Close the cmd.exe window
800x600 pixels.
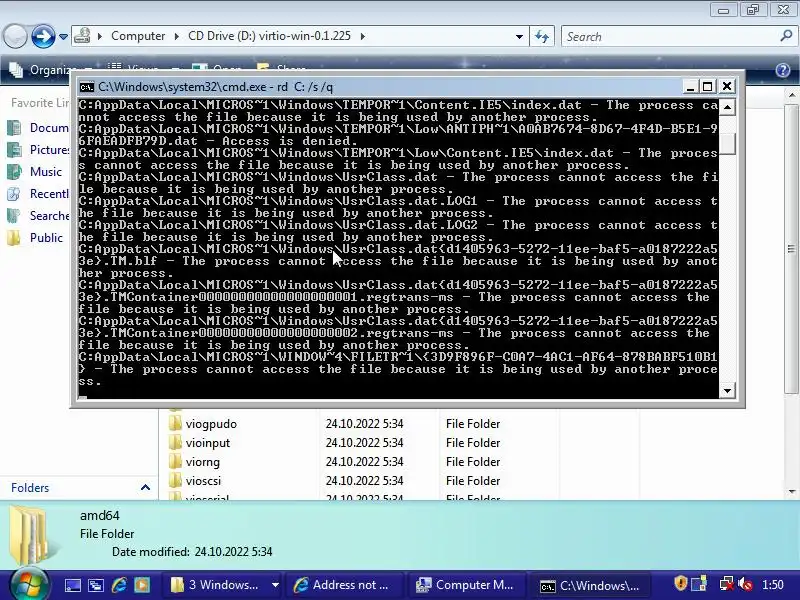click(727, 87)
